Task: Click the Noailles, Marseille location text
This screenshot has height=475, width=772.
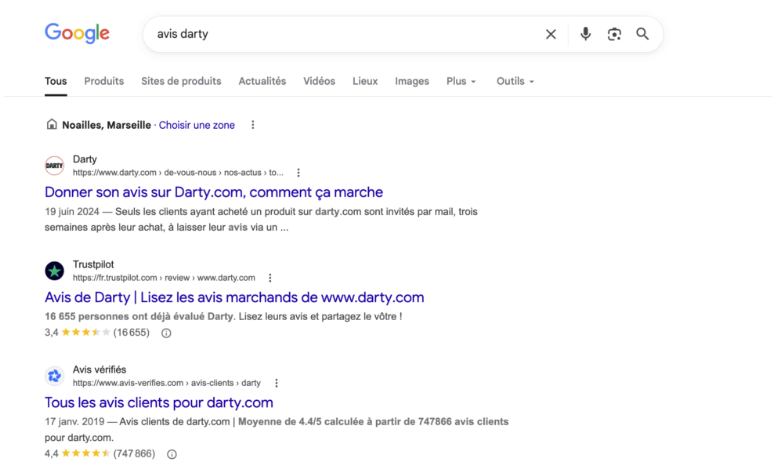Action: pos(106,125)
